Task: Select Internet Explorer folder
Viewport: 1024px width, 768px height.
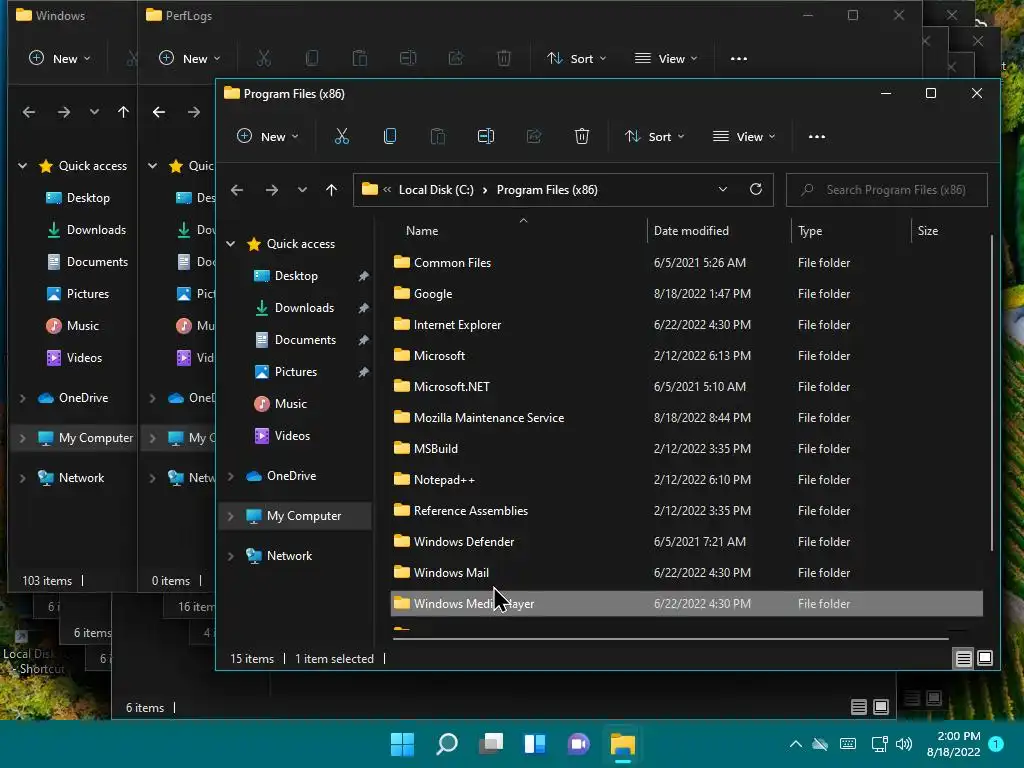Action: click(x=687, y=325)
